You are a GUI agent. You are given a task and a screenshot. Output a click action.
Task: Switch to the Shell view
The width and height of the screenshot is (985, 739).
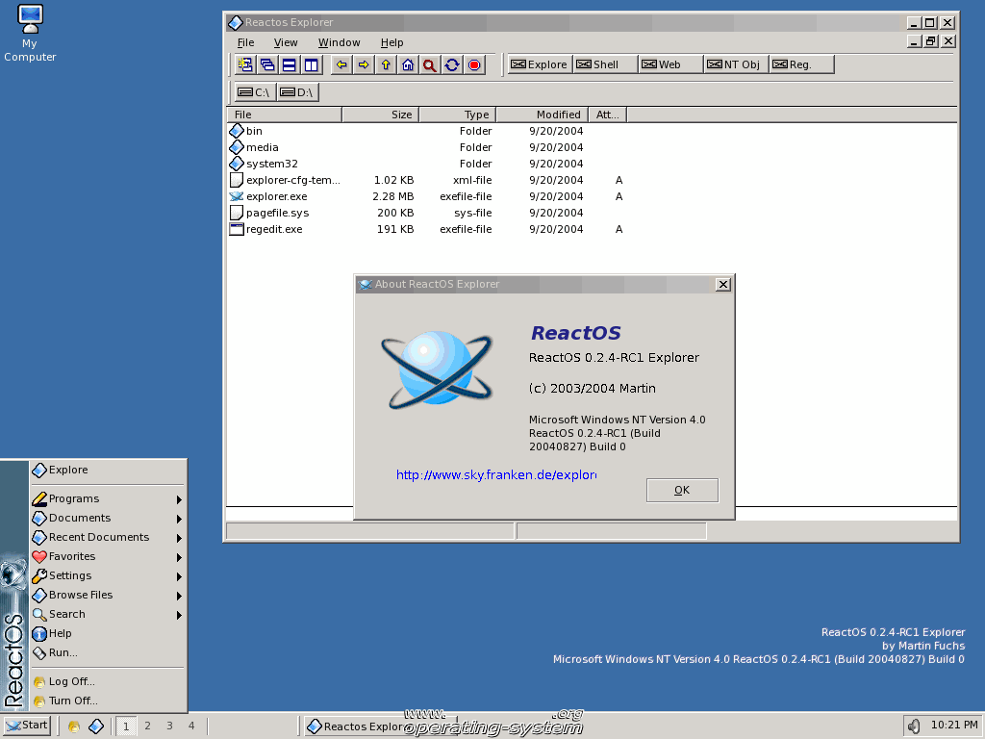604,64
